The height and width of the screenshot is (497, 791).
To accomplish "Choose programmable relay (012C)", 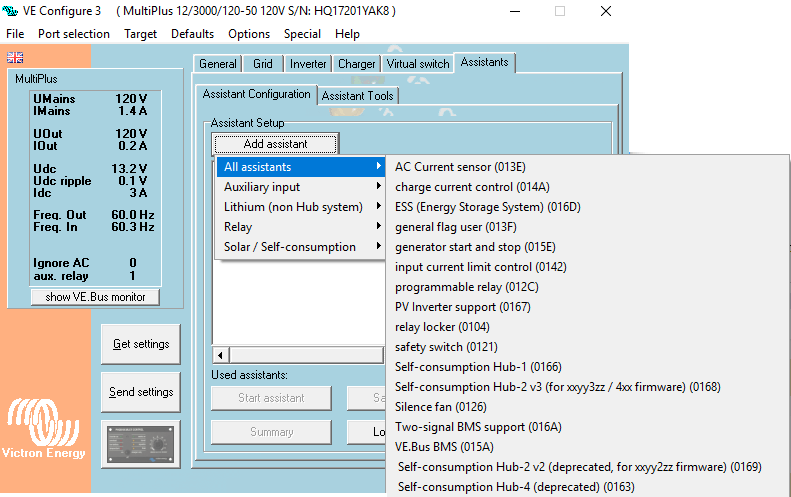I will pos(588,287).
